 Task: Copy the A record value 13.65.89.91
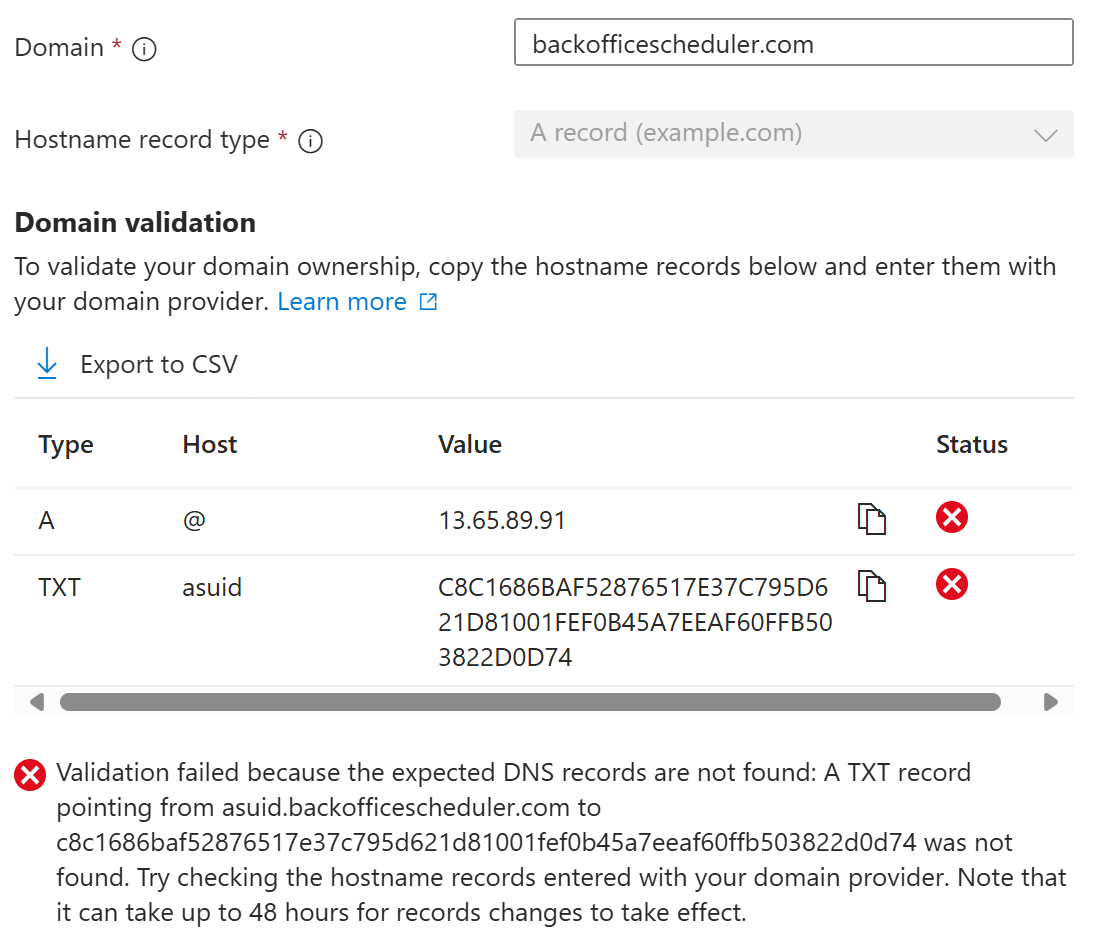click(x=871, y=519)
